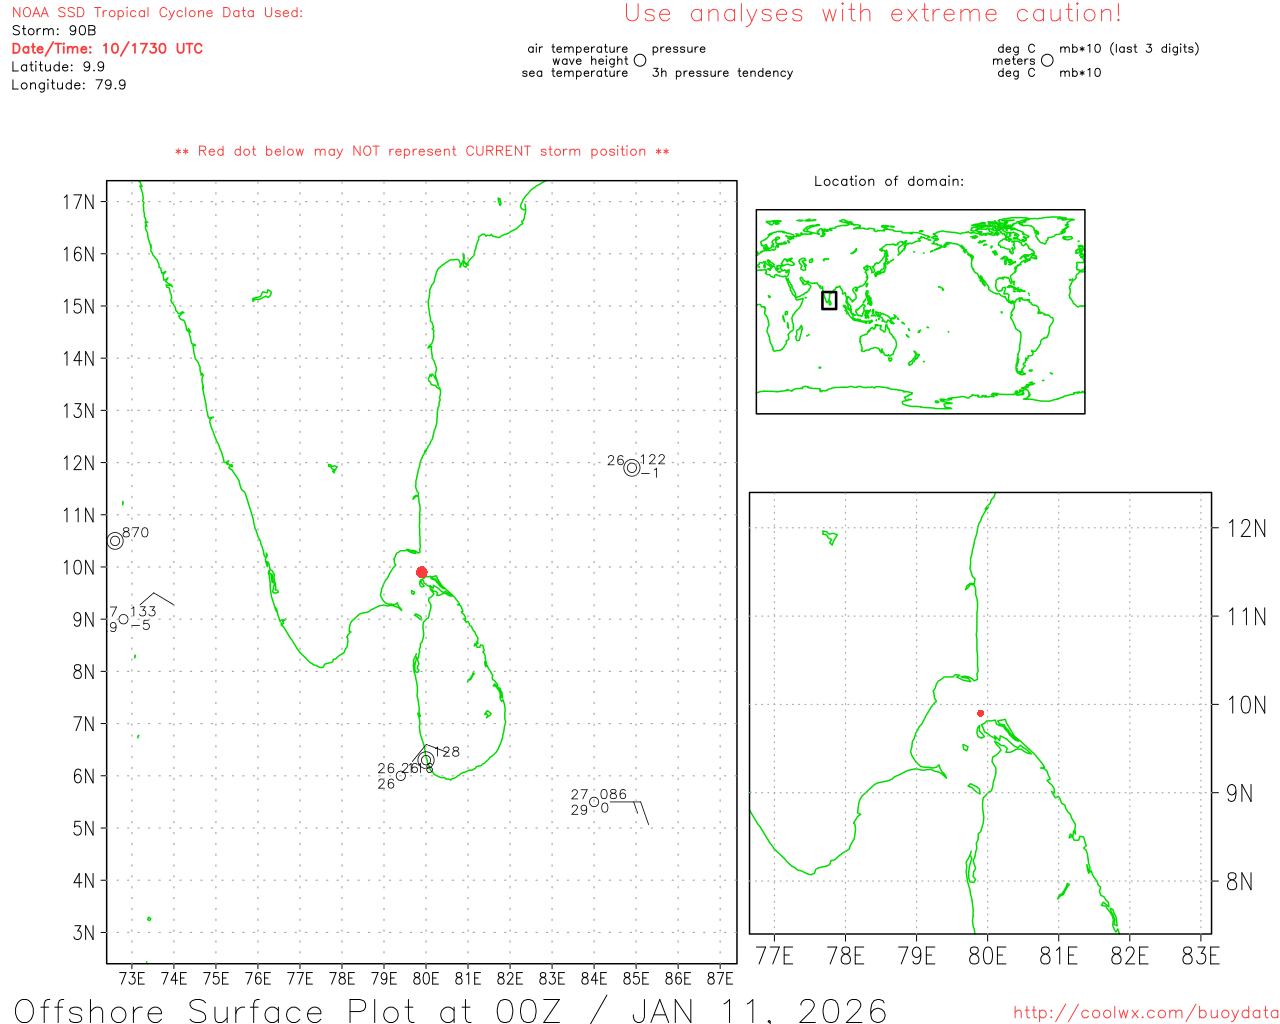Click the 13N latitude axis label

78,411
